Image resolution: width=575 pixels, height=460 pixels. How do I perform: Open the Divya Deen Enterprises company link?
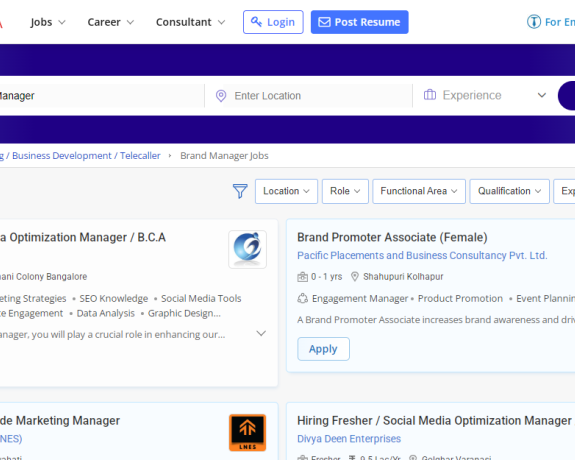[349, 439]
